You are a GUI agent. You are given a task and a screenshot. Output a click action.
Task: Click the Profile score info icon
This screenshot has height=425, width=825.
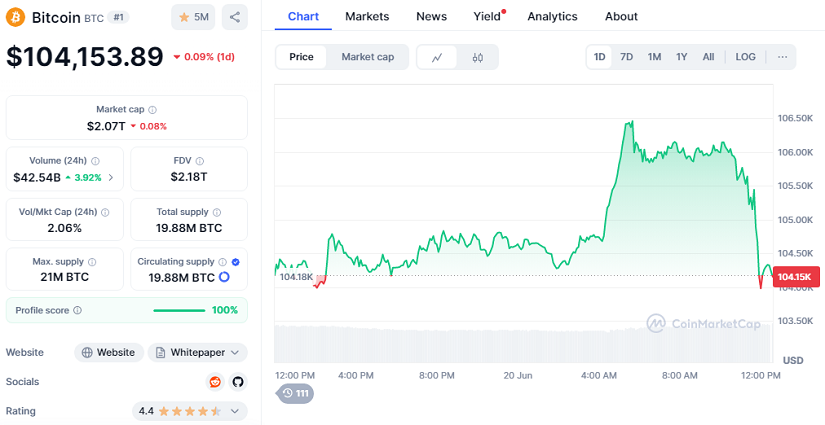click(77, 310)
